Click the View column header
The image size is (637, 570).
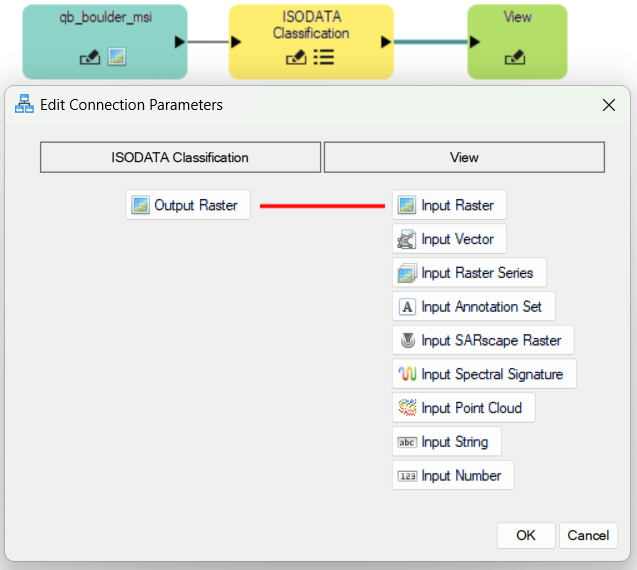tap(464, 157)
